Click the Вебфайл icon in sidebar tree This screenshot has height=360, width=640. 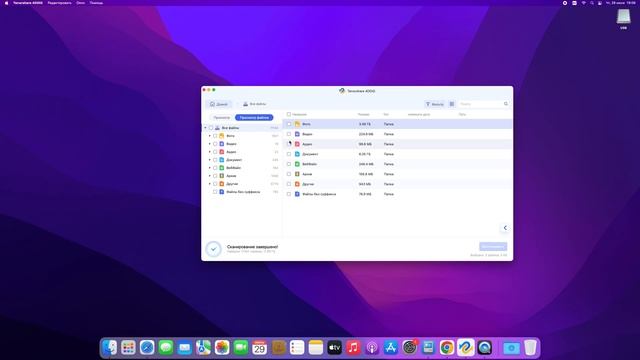pos(222,168)
